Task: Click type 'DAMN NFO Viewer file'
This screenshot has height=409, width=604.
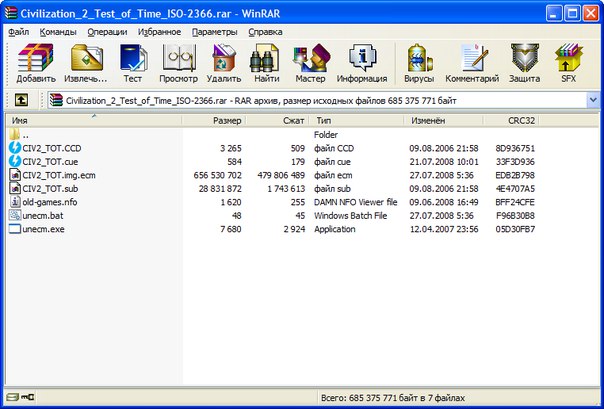Action: (x=356, y=202)
